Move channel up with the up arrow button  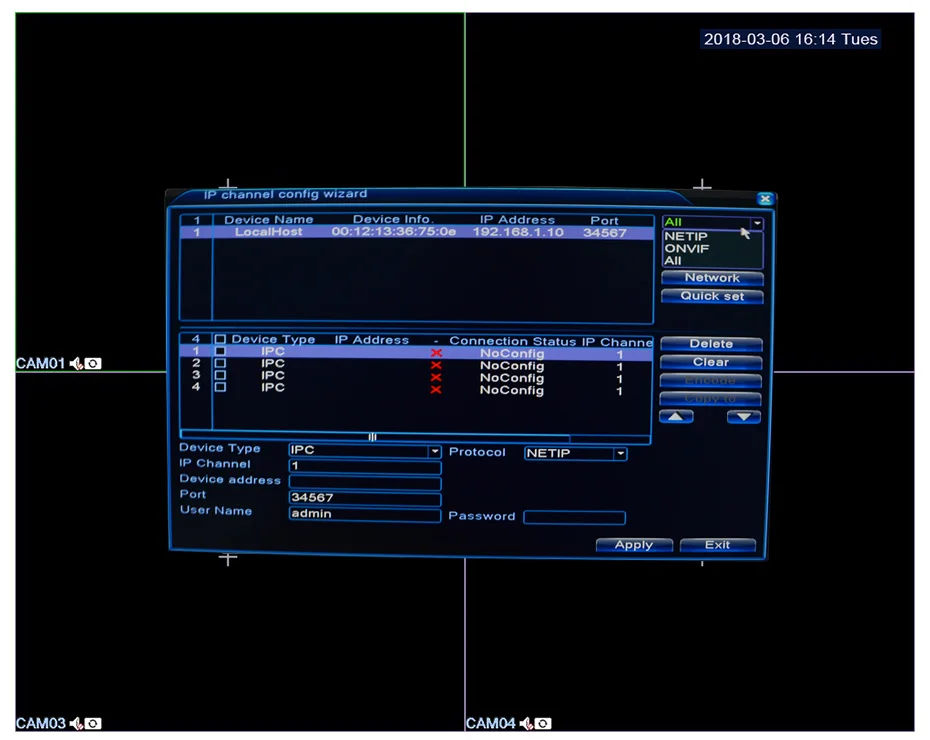pyautogui.click(x=676, y=417)
